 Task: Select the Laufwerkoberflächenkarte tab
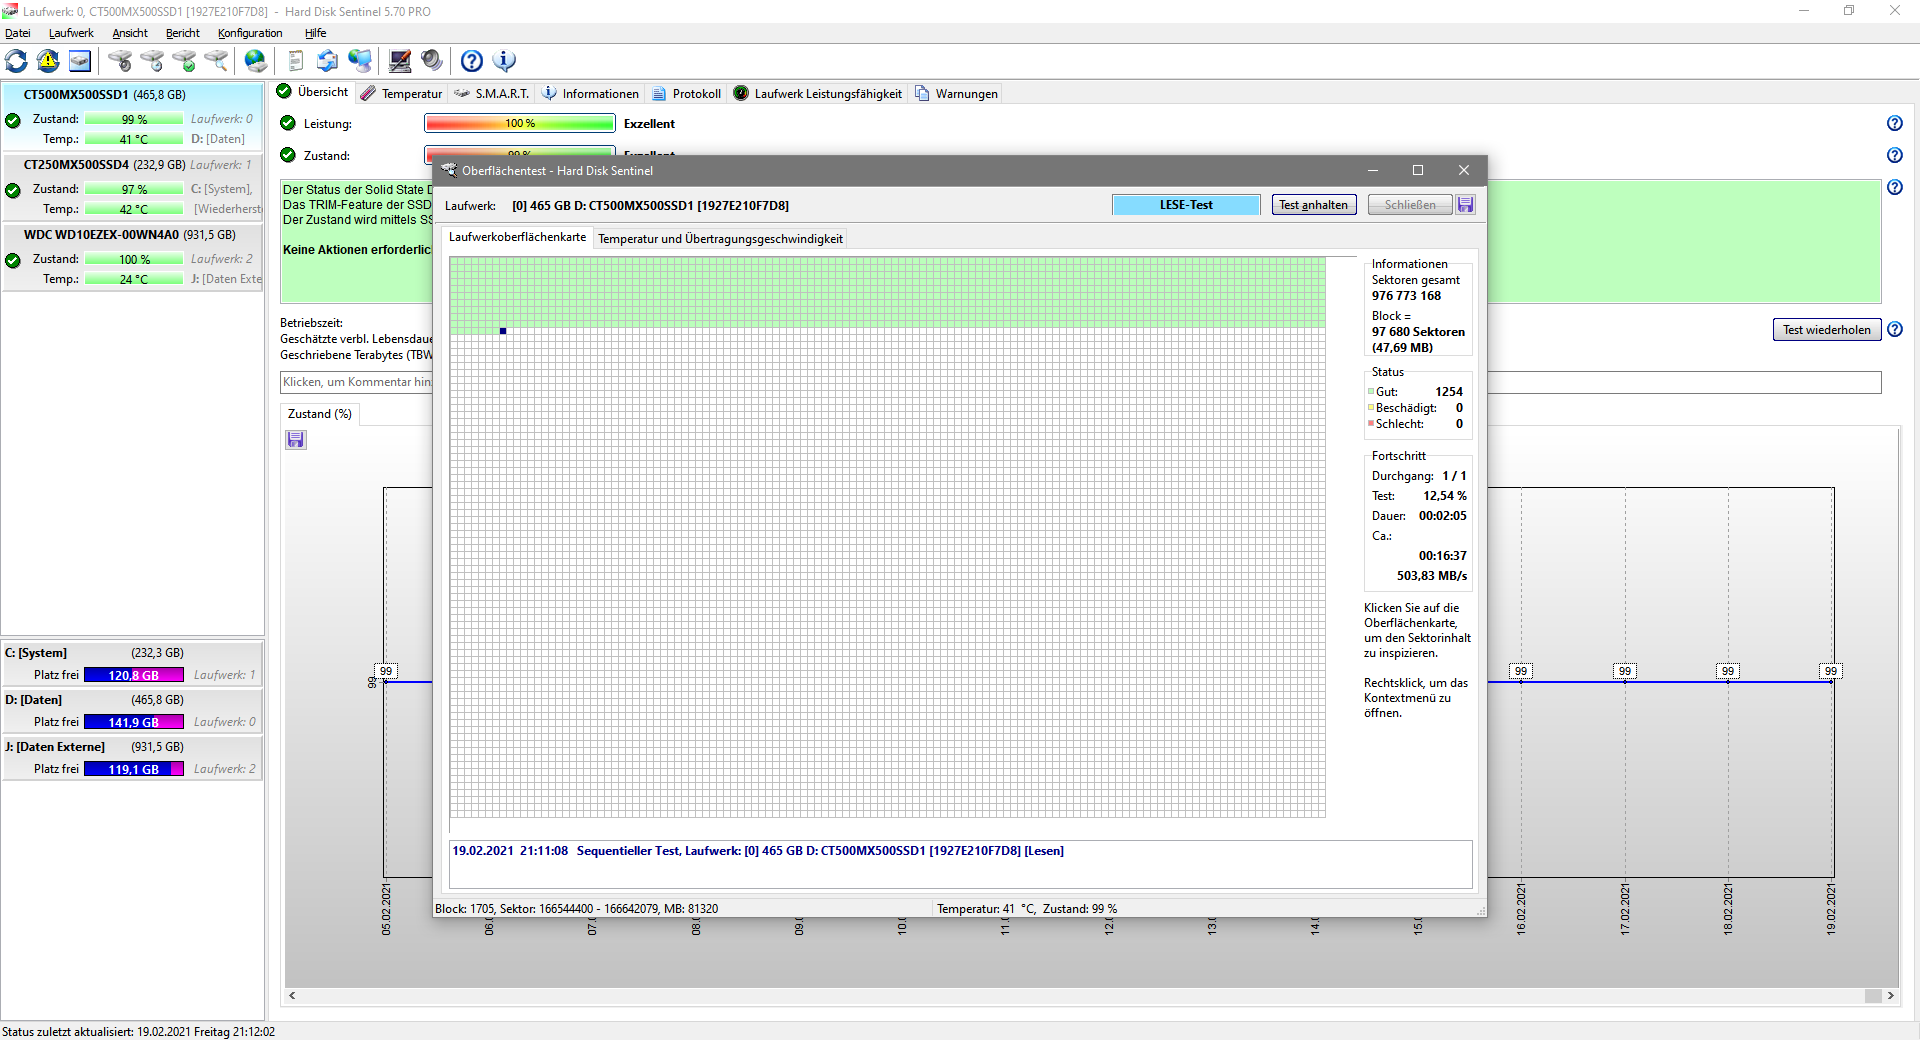(x=517, y=237)
